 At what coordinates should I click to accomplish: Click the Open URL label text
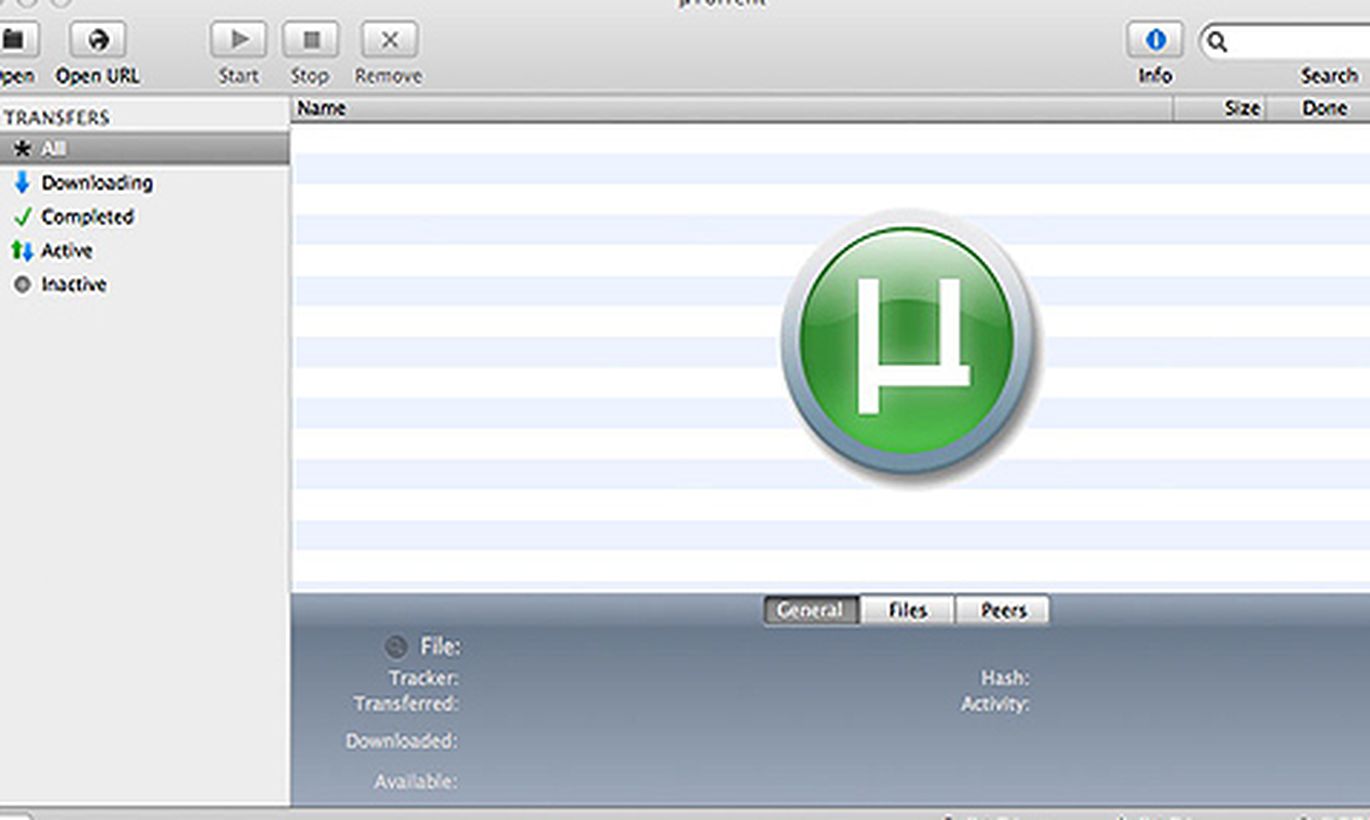click(97, 76)
